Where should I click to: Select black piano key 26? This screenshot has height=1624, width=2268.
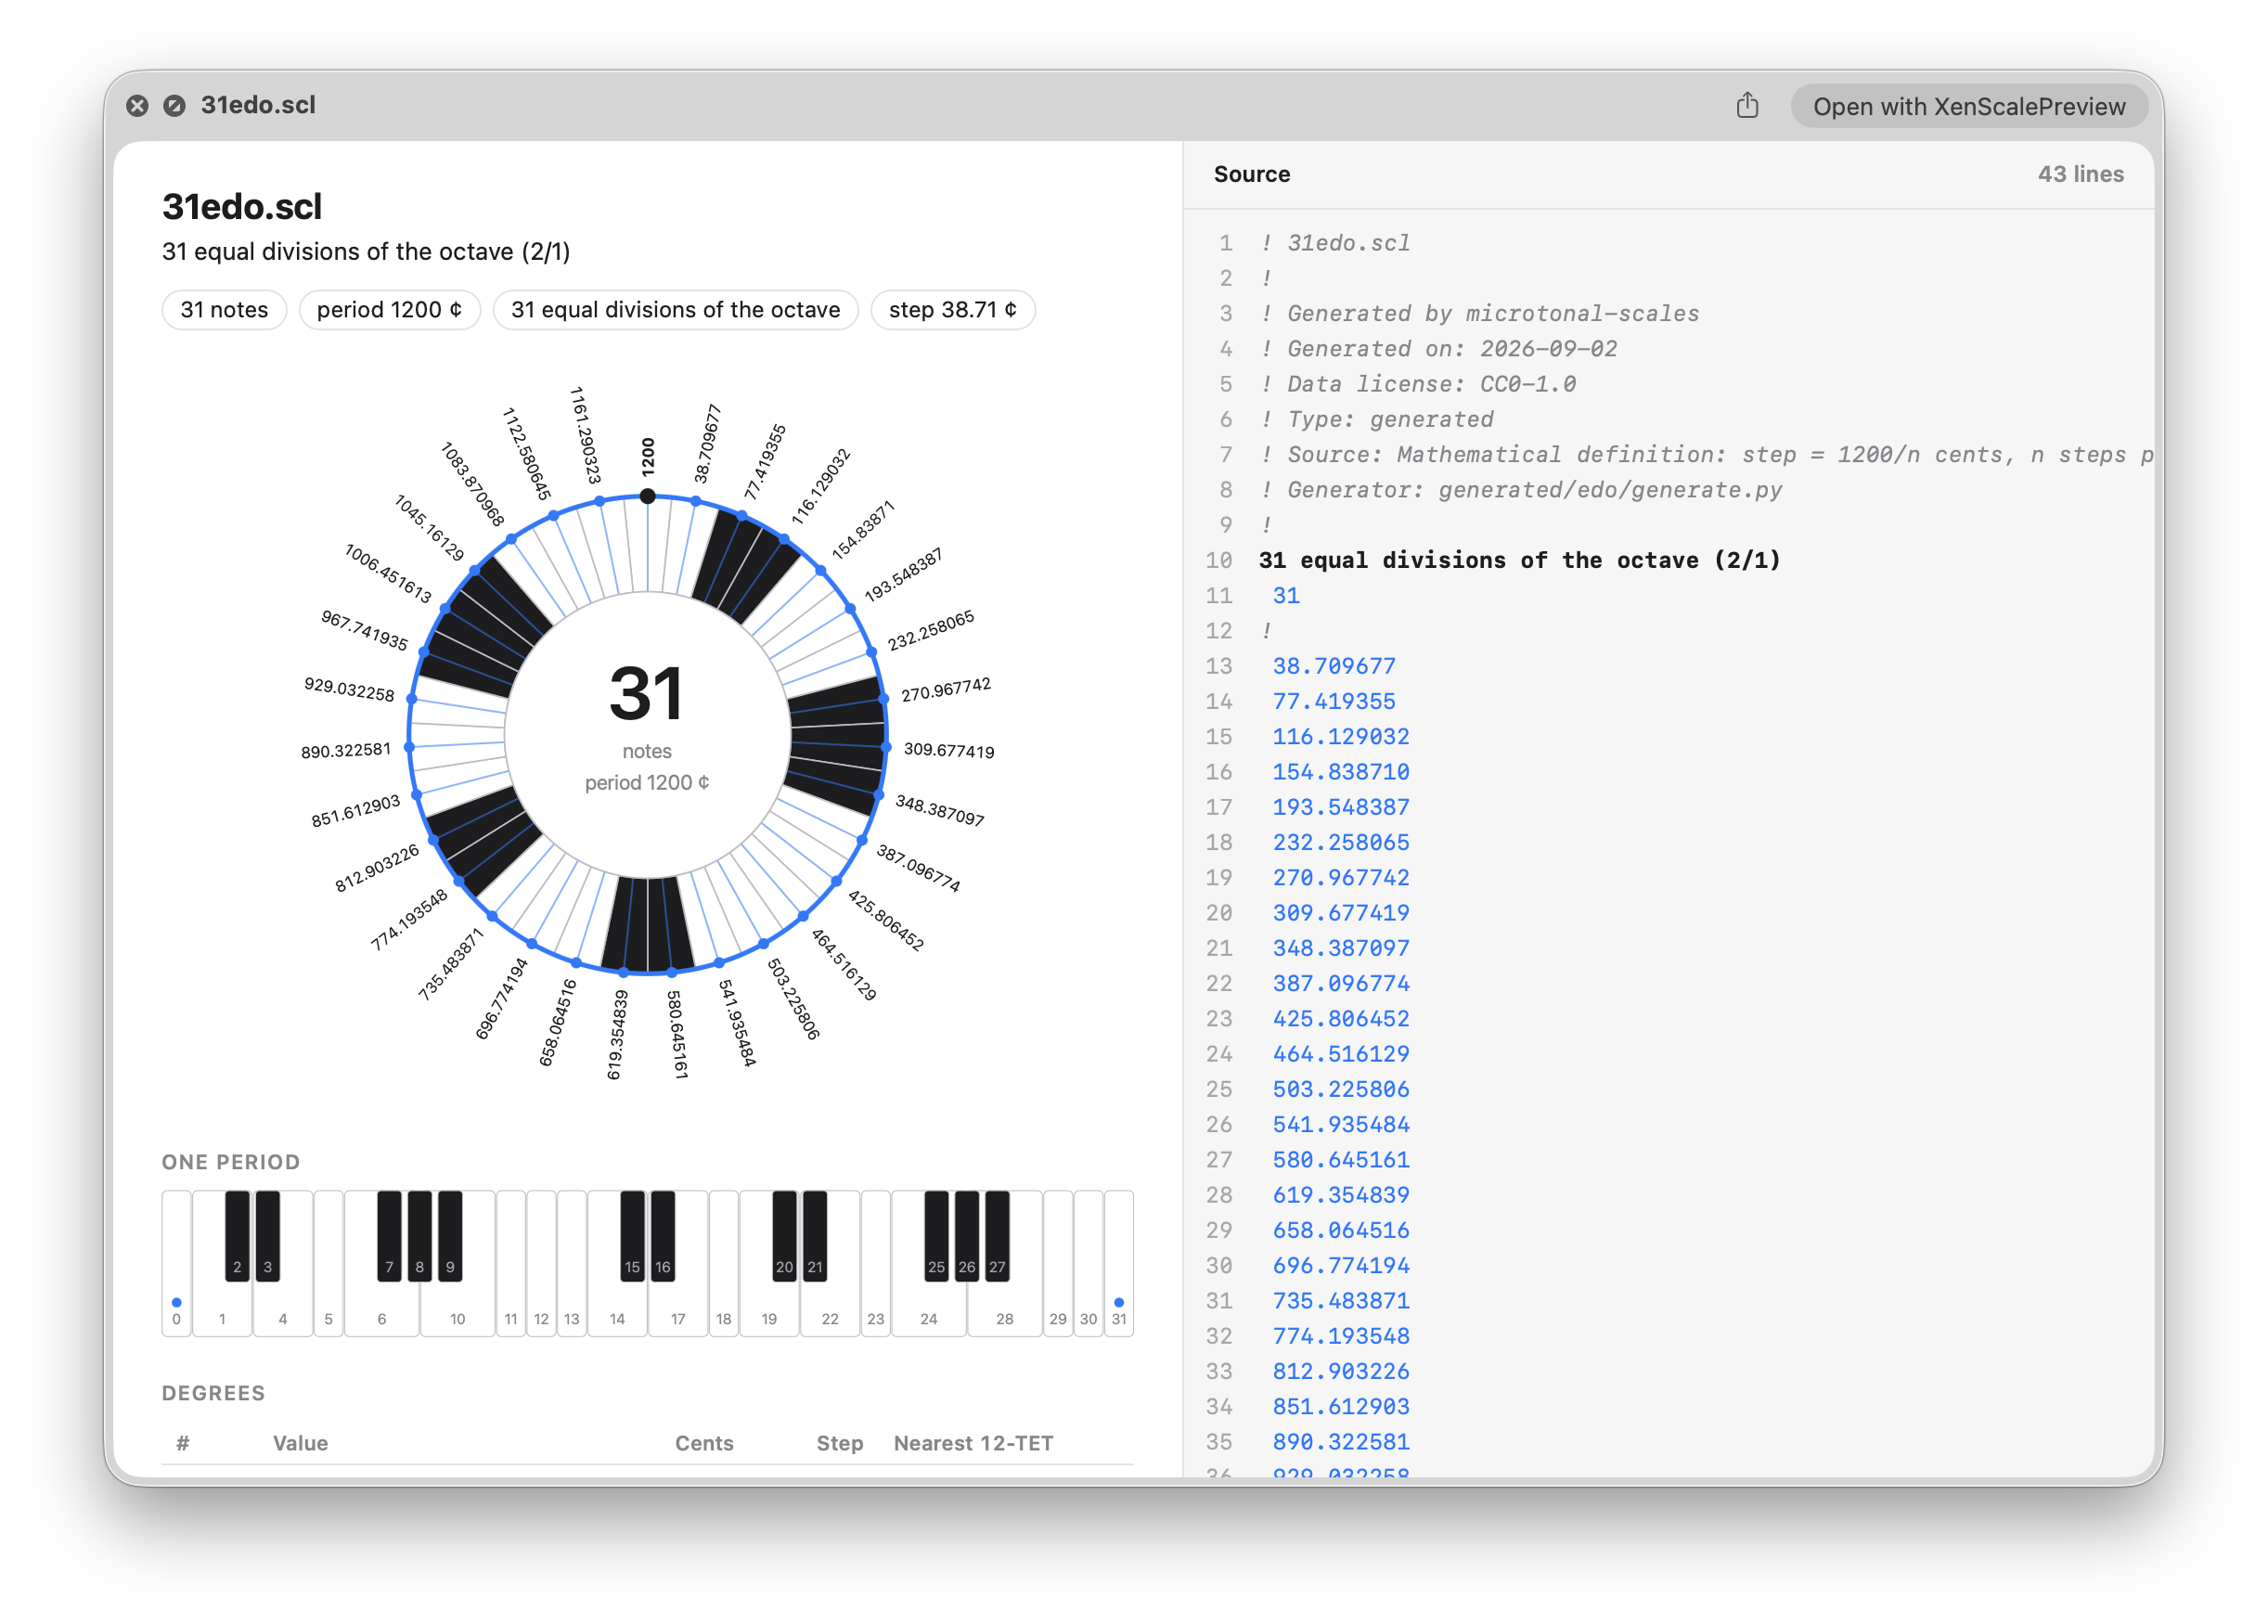tap(967, 1235)
